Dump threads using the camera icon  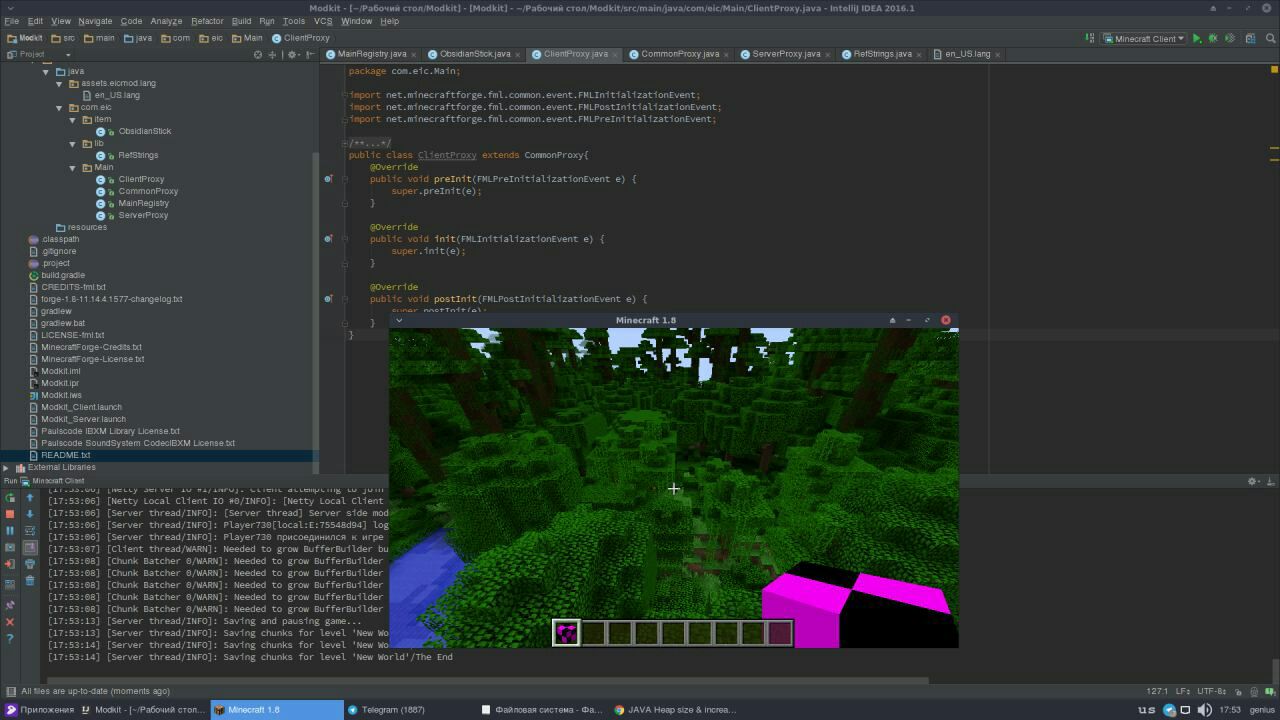[10, 548]
